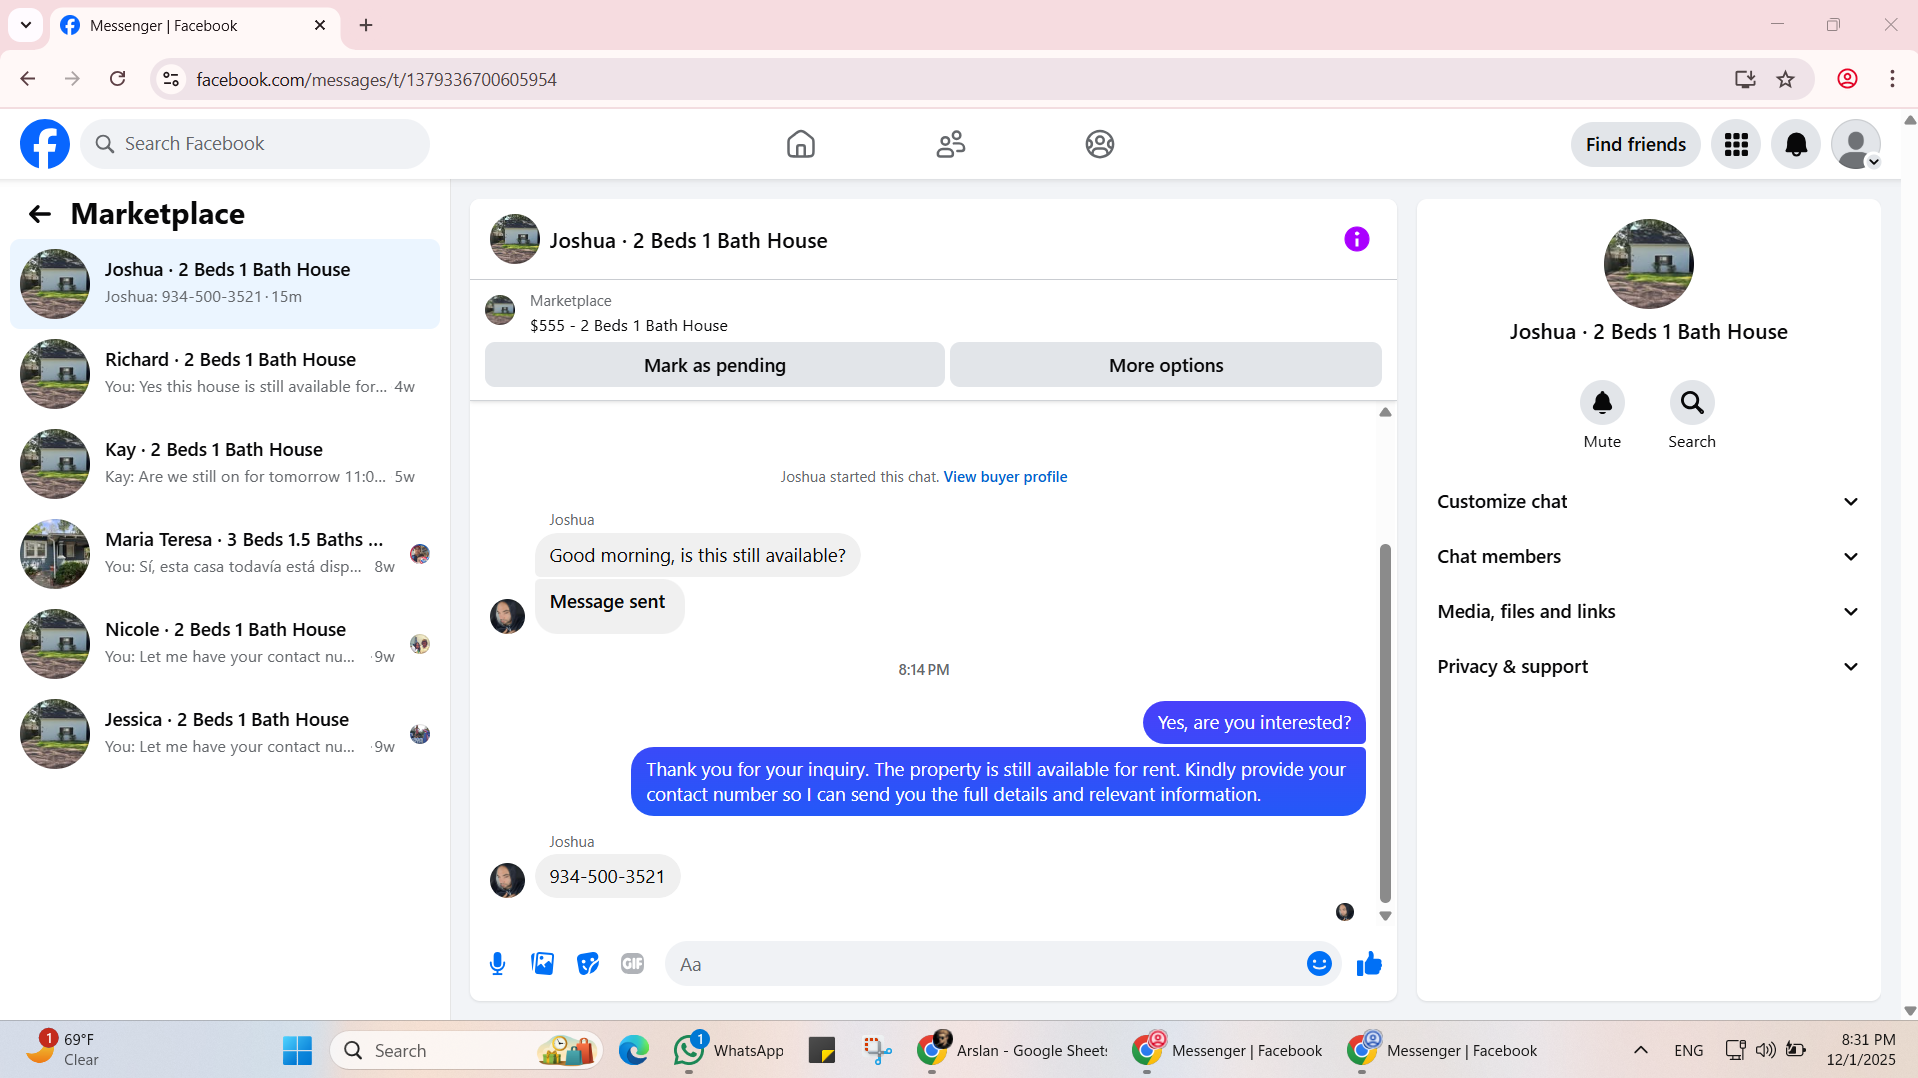This screenshot has width=1918, height=1078.
Task: Open the $555 Marketplace listing link
Action: [x=629, y=326]
